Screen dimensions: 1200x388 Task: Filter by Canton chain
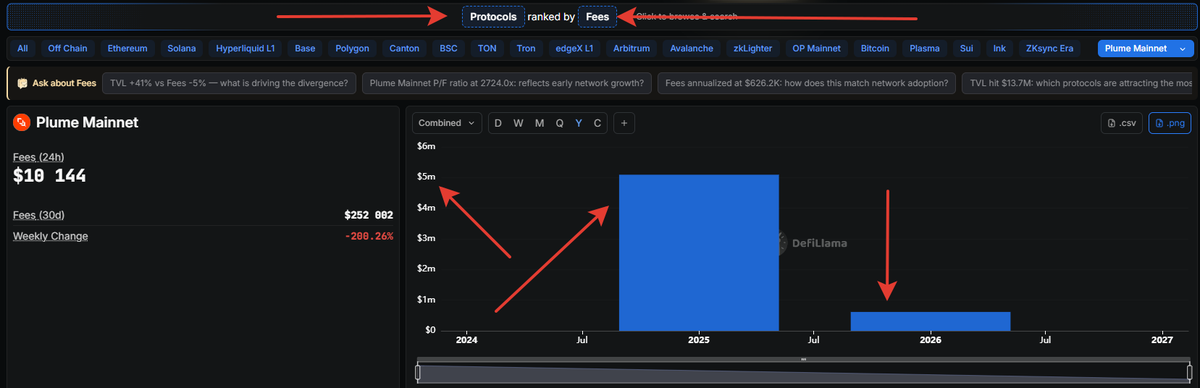point(404,48)
